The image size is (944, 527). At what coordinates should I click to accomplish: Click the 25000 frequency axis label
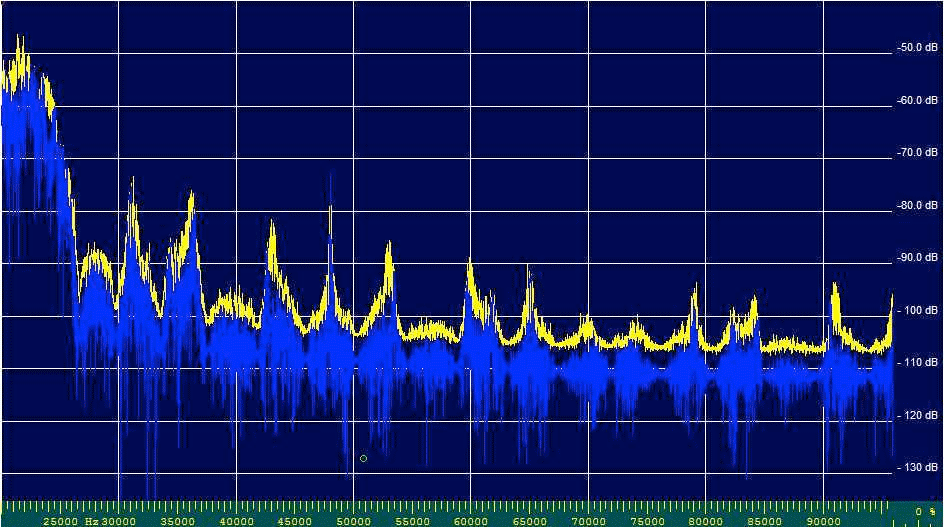(x=61, y=521)
